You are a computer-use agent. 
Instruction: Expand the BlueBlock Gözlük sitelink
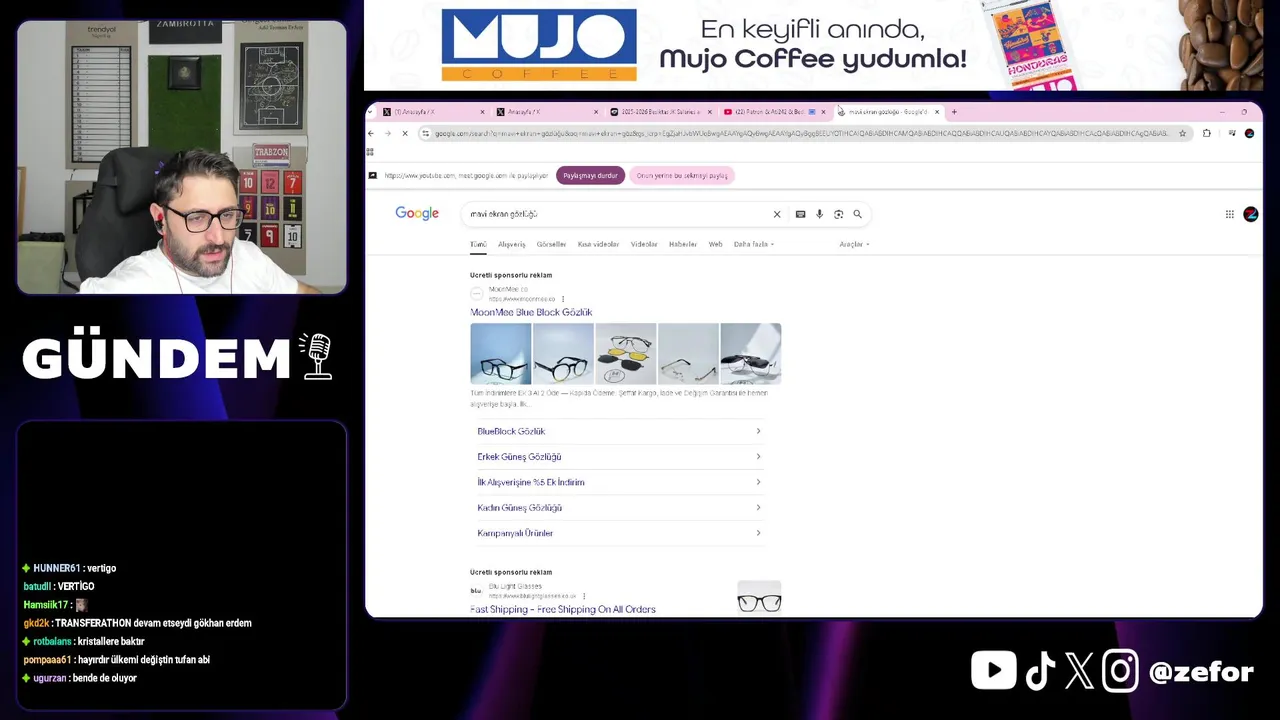[x=619, y=431]
